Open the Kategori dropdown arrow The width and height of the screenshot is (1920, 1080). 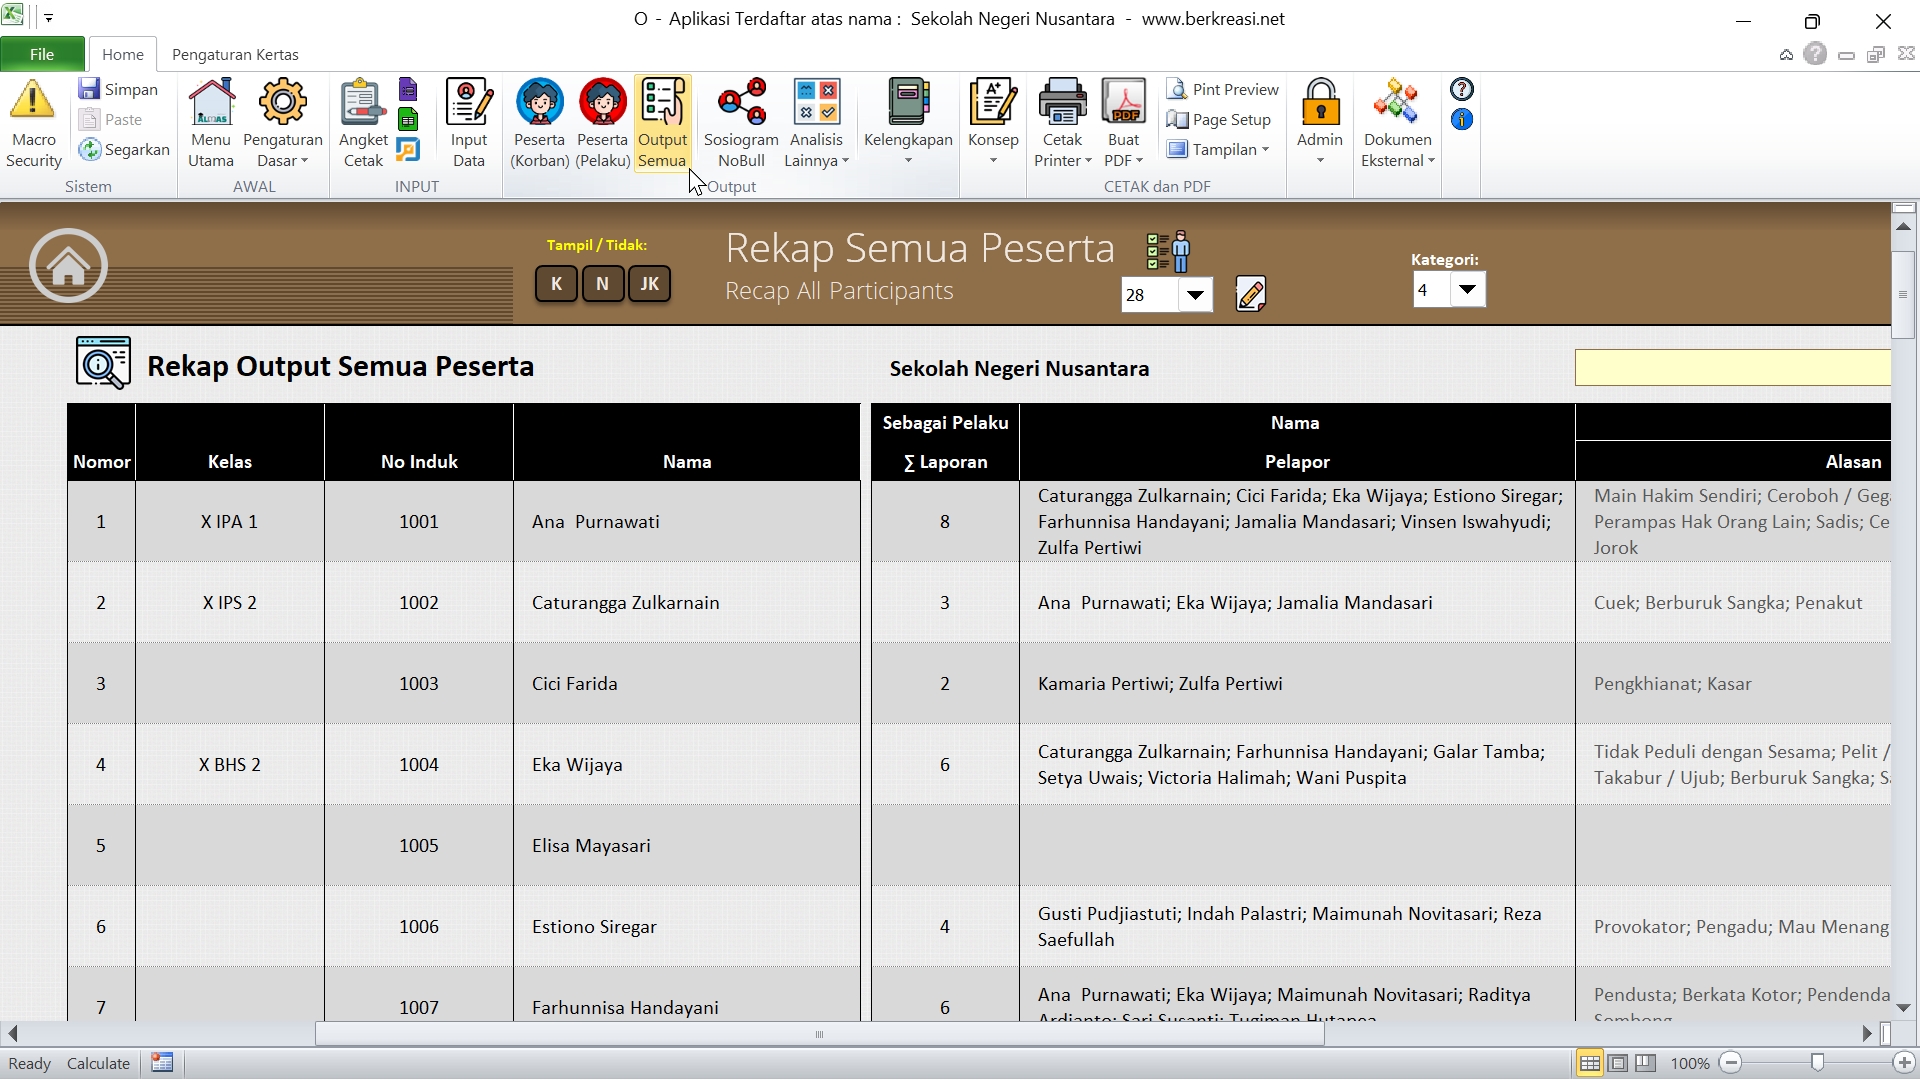point(1467,290)
